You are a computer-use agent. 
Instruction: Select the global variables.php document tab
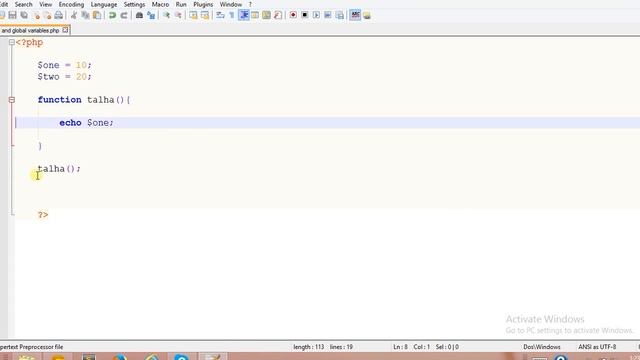[x=31, y=30]
